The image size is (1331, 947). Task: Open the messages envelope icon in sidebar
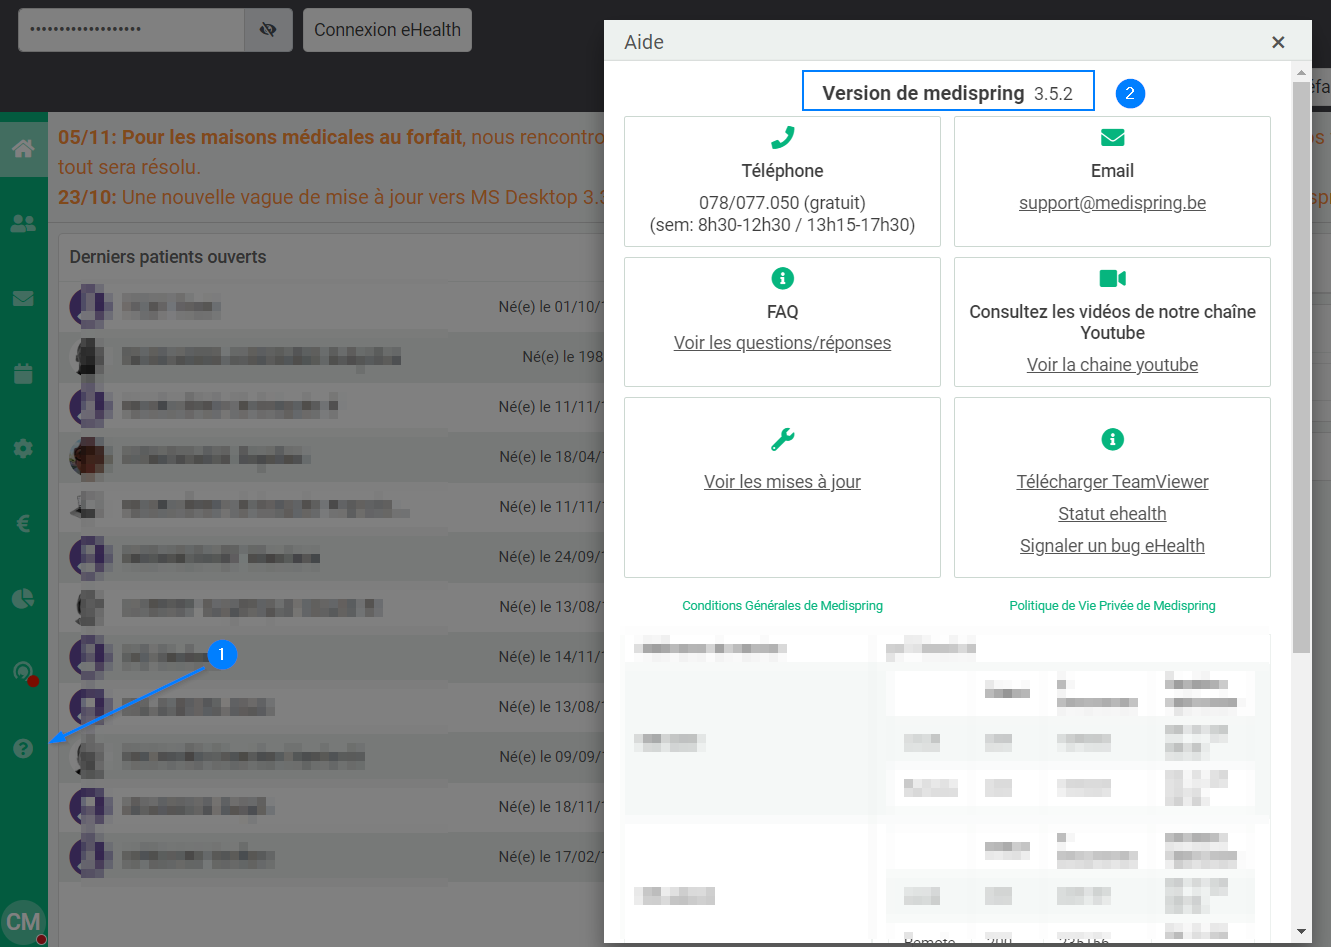point(23,299)
